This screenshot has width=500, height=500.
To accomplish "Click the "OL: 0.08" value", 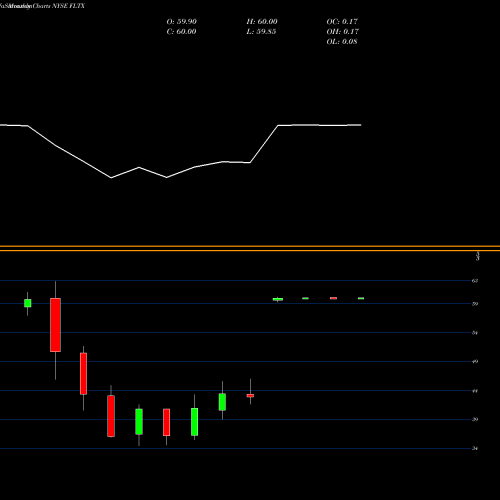I will point(342,41).
